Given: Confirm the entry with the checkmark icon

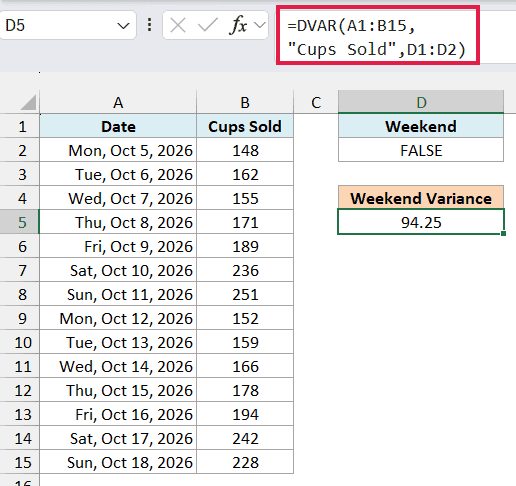Looking at the screenshot, I should click(207, 25).
